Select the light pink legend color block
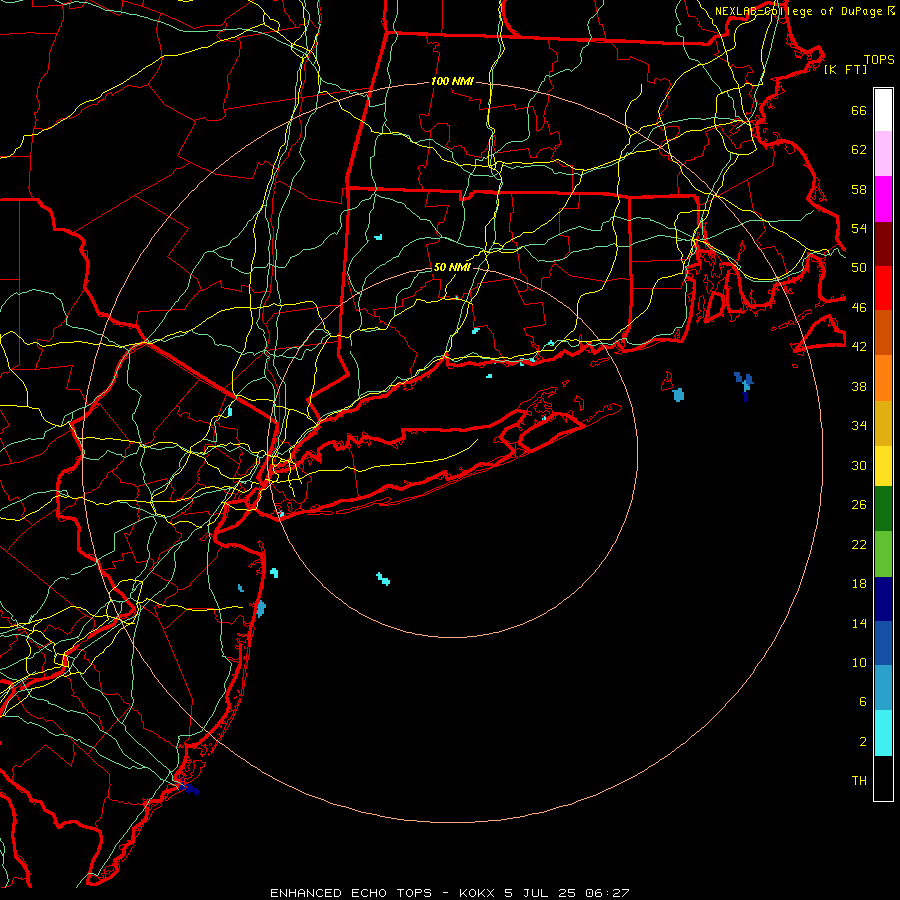 883,153
